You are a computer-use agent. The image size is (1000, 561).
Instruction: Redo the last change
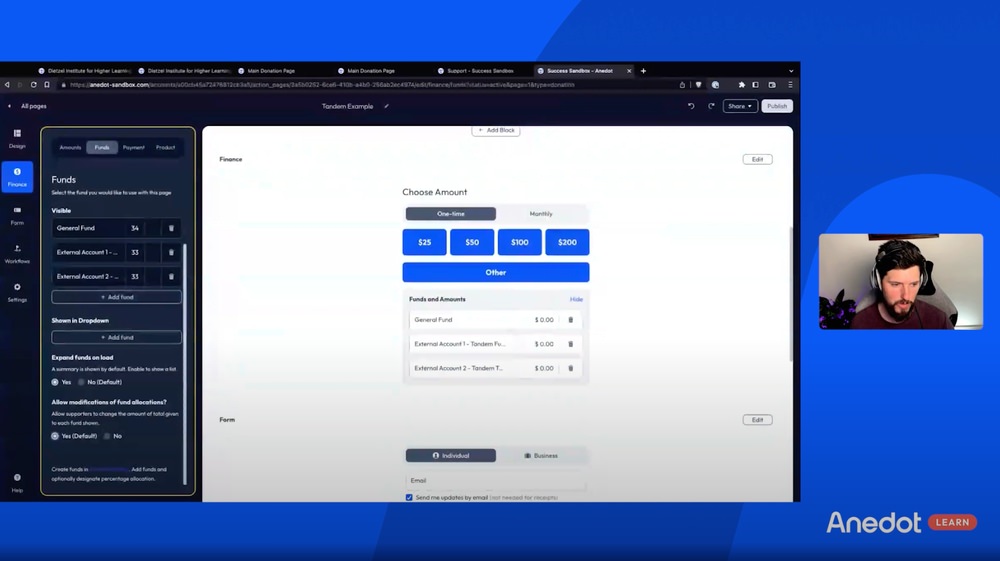click(711, 106)
